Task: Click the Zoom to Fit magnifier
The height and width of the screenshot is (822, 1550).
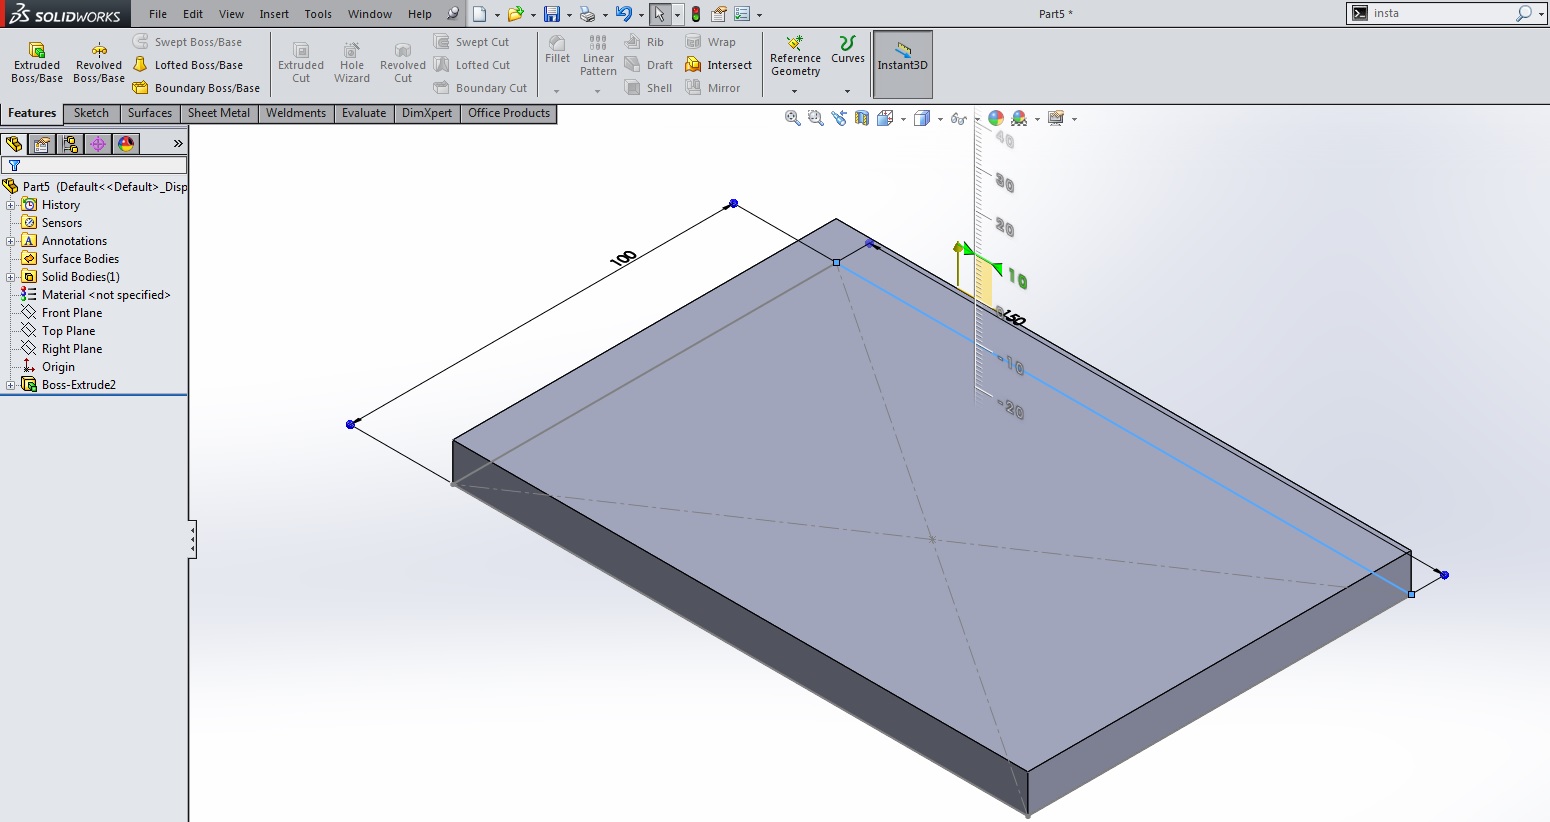Action: coord(792,118)
